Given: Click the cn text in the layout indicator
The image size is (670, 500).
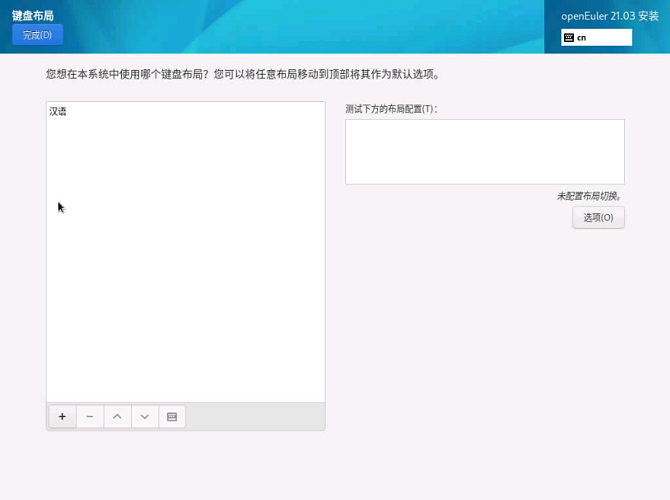Looking at the screenshot, I should tap(581, 38).
